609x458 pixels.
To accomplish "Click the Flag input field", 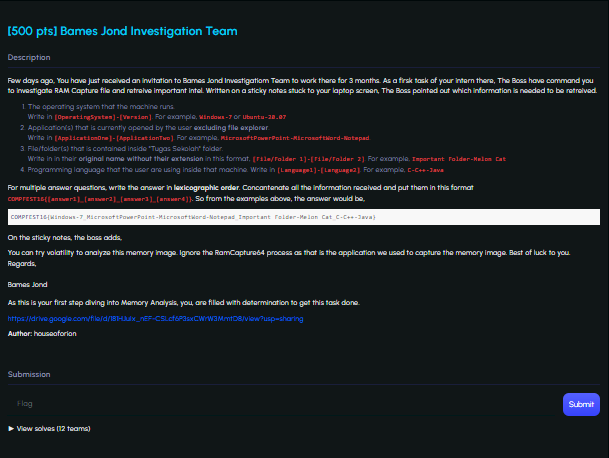I will [282, 403].
